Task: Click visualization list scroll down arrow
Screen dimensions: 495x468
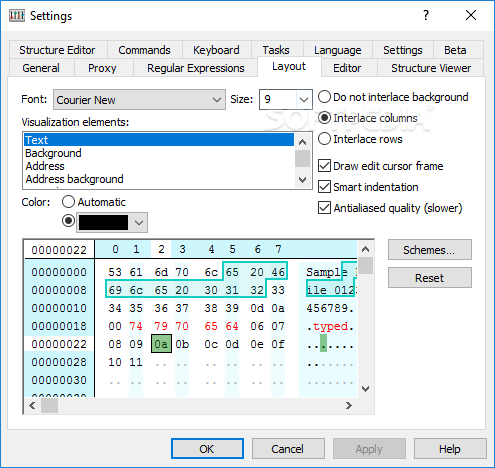Action: 302,180
